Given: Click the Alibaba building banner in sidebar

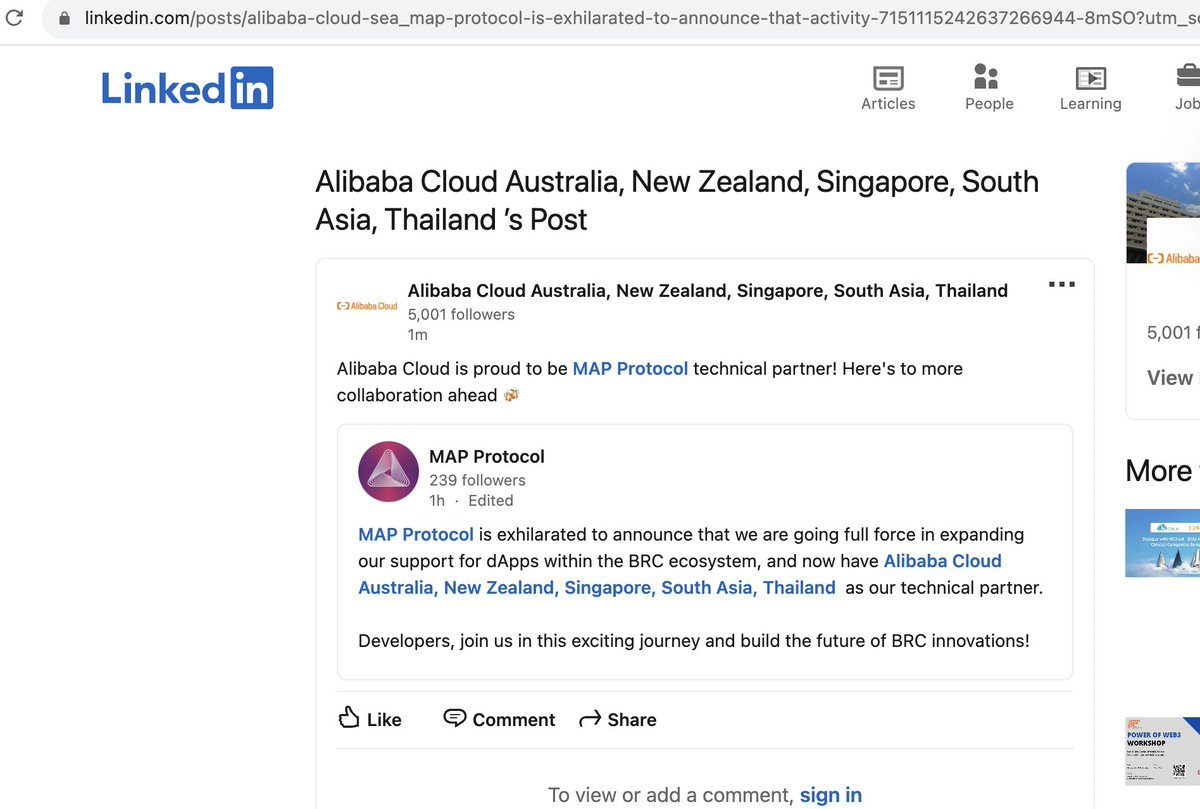Looking at the screenshot, I should click(1163, 213).
